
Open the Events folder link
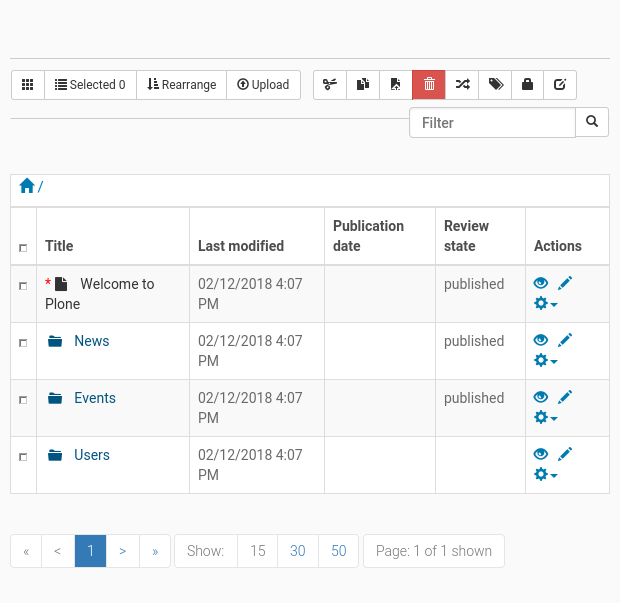(95, 398)
